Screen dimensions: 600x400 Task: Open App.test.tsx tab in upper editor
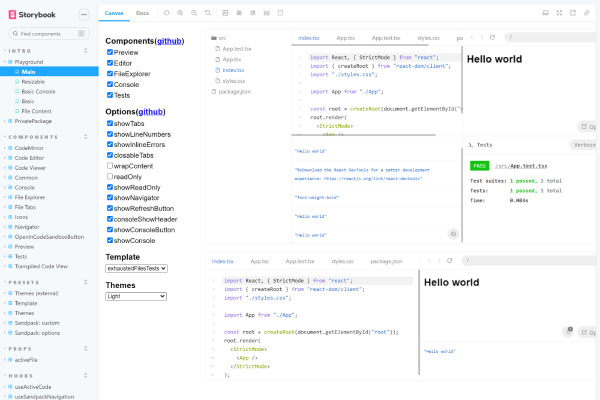click(x=386, y=38)
